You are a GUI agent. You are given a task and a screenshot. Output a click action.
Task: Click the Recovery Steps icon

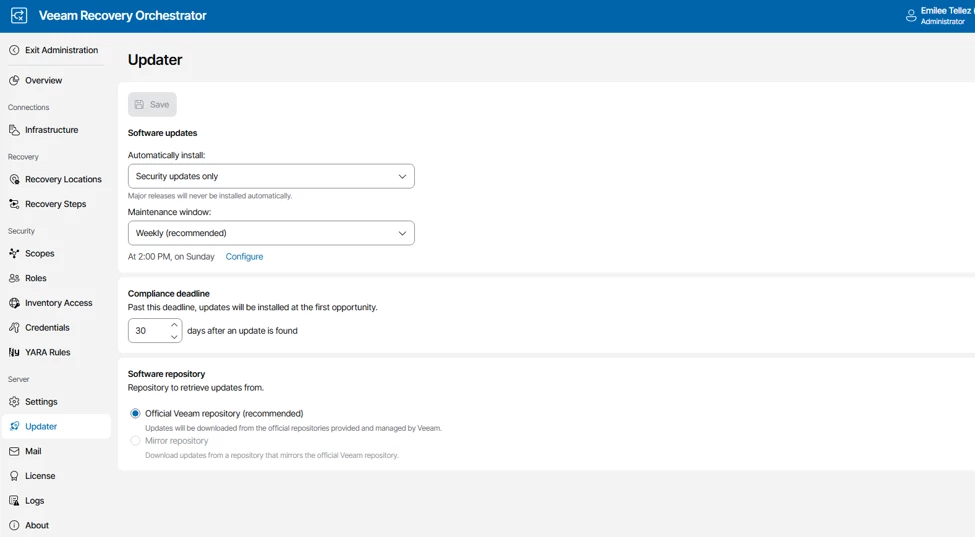pyautogui.click(x=14, y=204)
